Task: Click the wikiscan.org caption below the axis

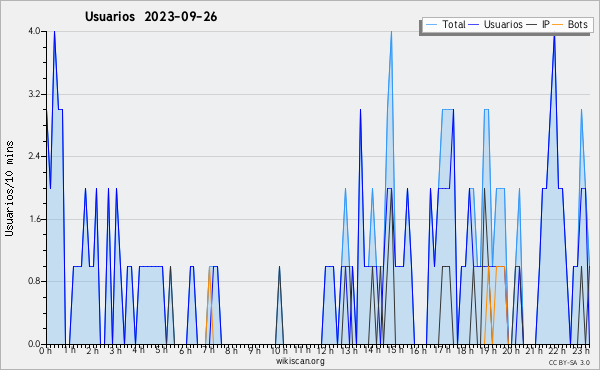Action: pyautogui.click(x=300, y=361)
